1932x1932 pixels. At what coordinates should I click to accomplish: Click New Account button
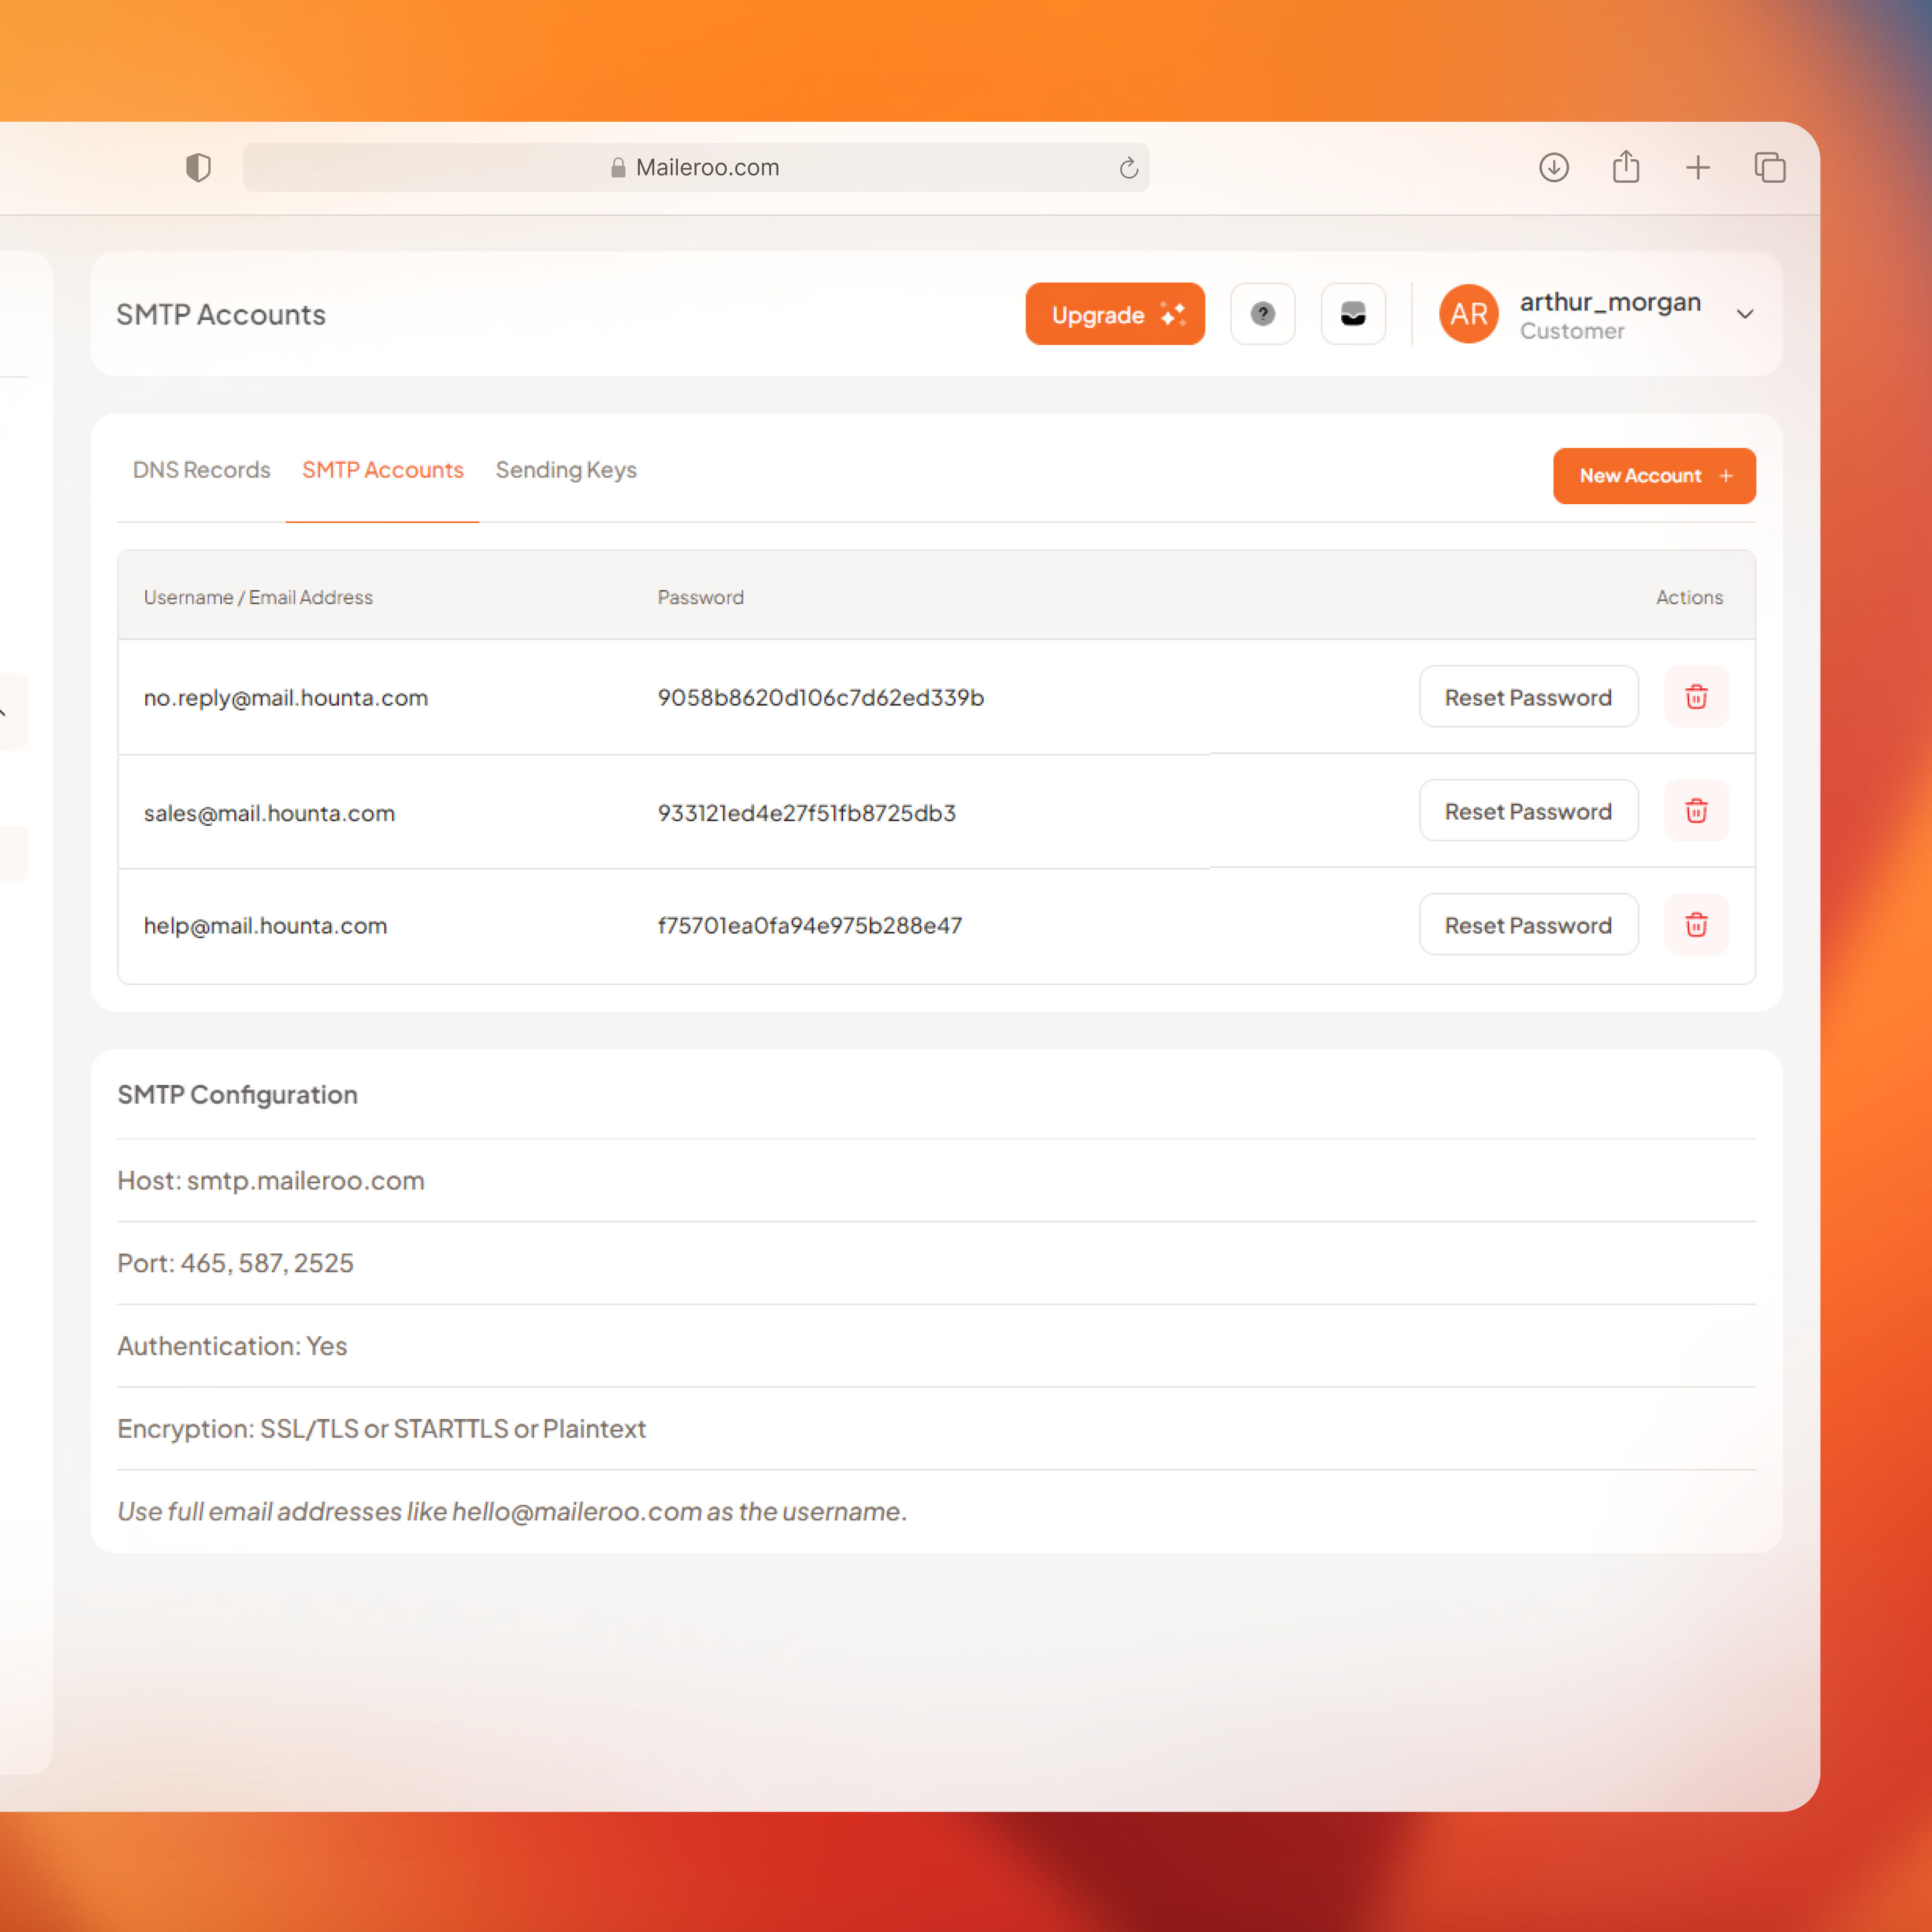[x=1652, y=474]
